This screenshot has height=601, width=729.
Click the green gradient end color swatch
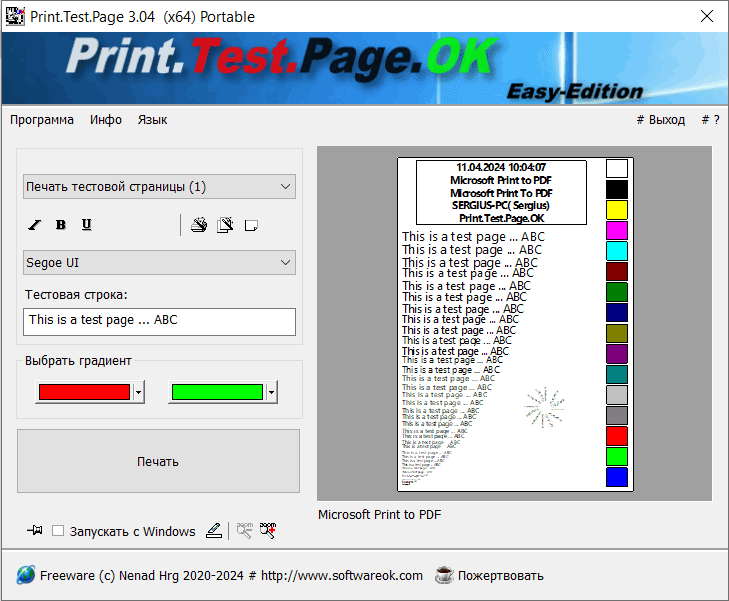tap(217, 392)
